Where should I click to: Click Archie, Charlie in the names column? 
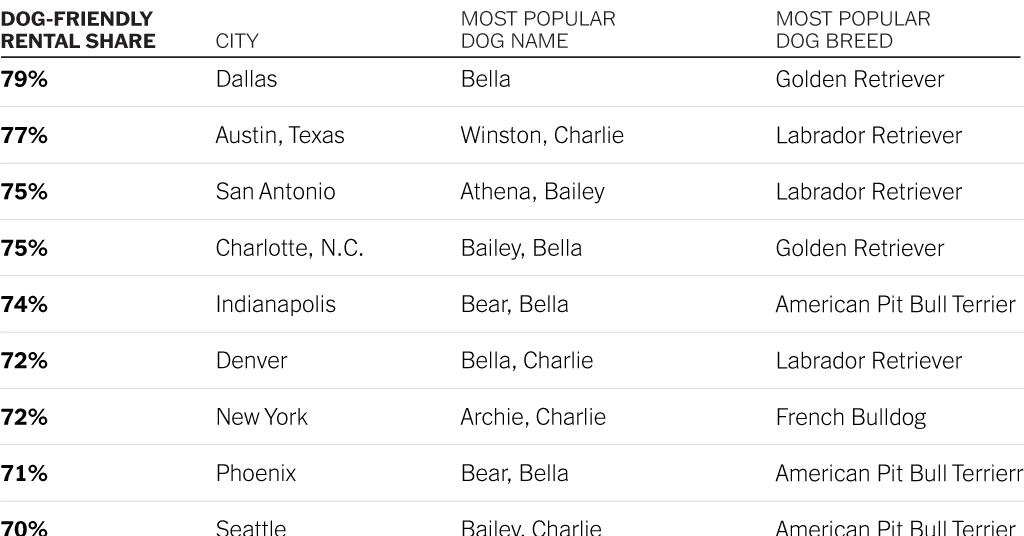pyautogui.click(x=533, y=417)
